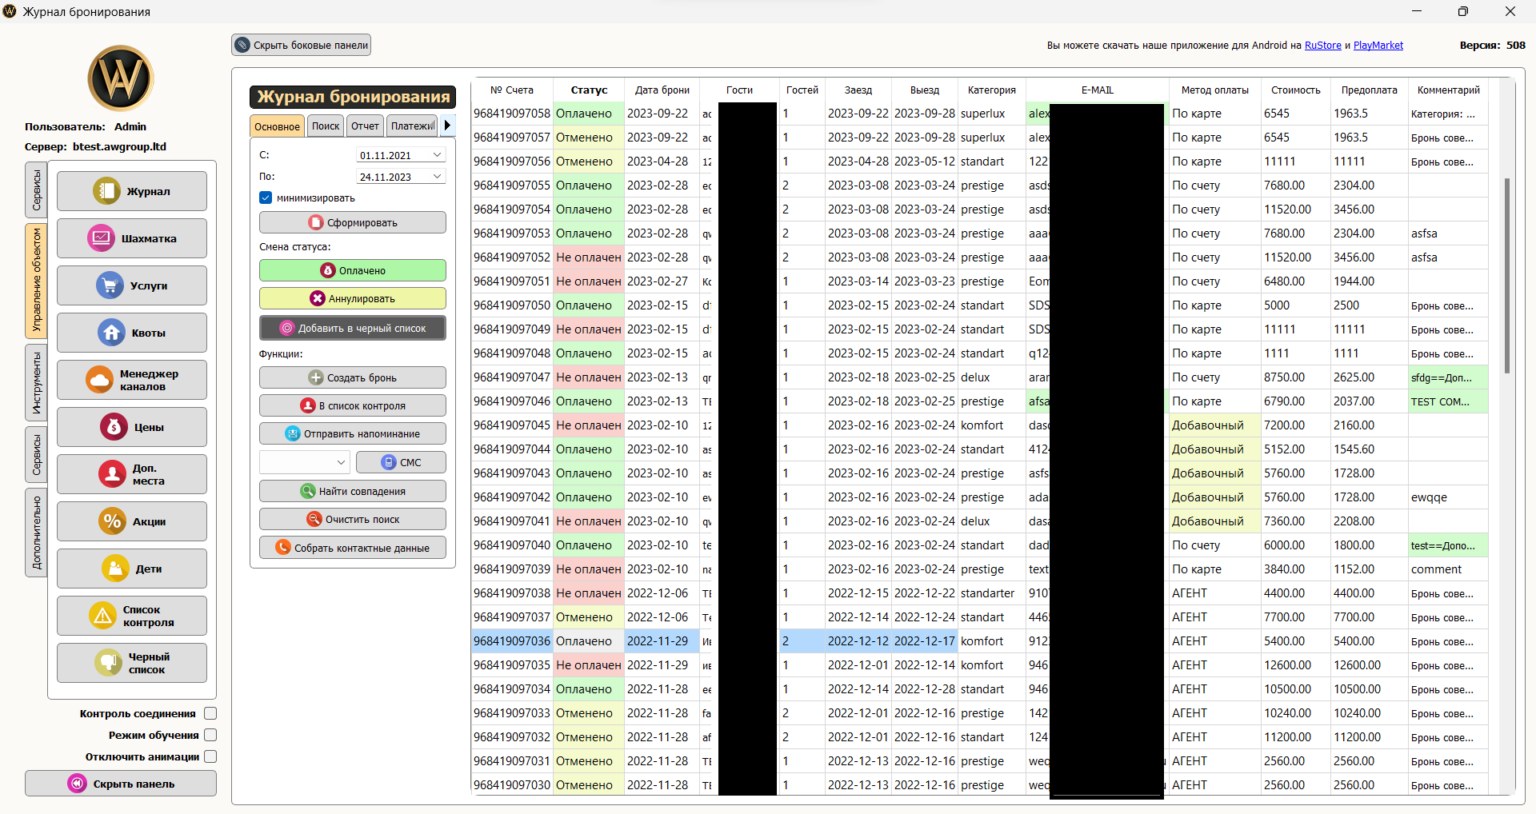Viewport: 1536px width, 814px height.
Task: Select the vertical Дополнительно tab
Action: pyautogui.click(x=36, y=532)
